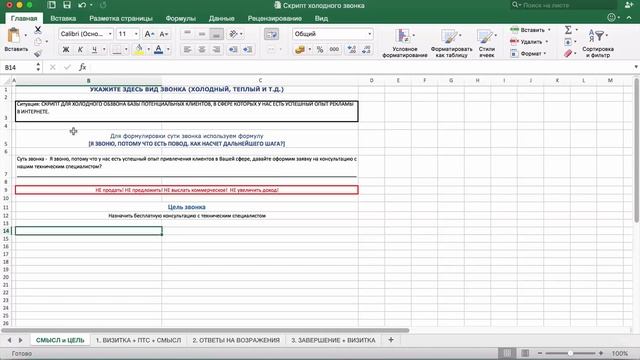Click the search sheet field
This screenshot has height=360, width=640.
pos(563,5)
